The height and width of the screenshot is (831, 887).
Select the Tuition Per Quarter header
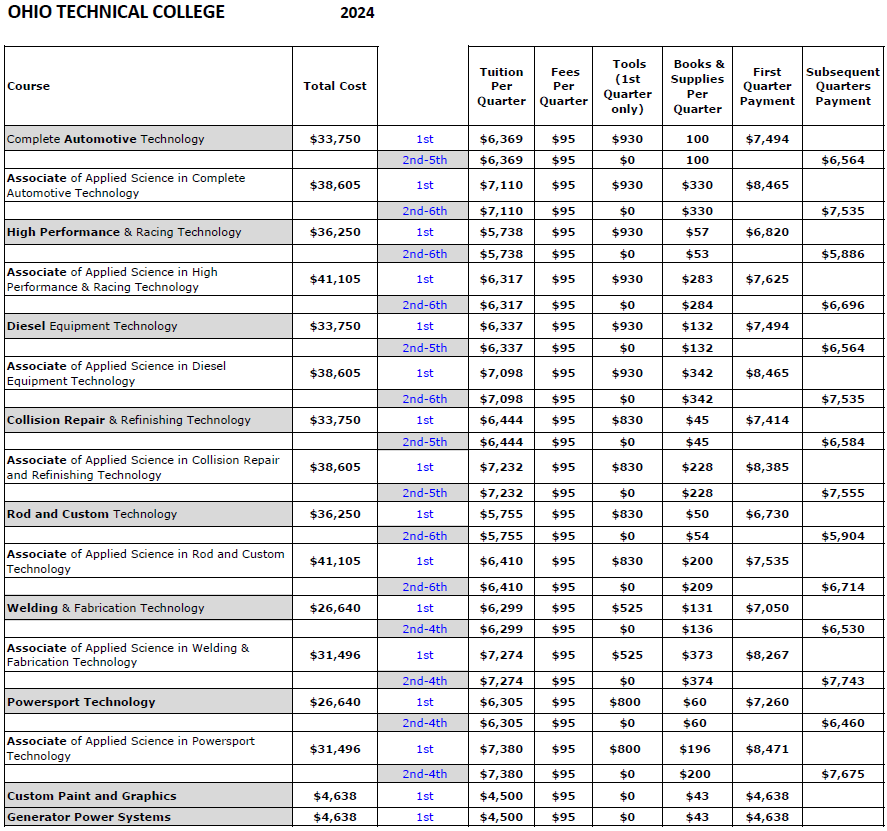[501, 86]
